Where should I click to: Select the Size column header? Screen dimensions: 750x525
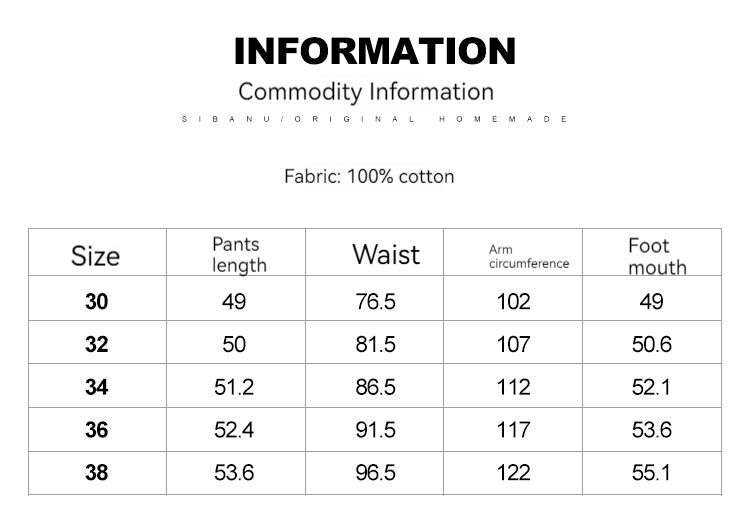tap(96, 255)
